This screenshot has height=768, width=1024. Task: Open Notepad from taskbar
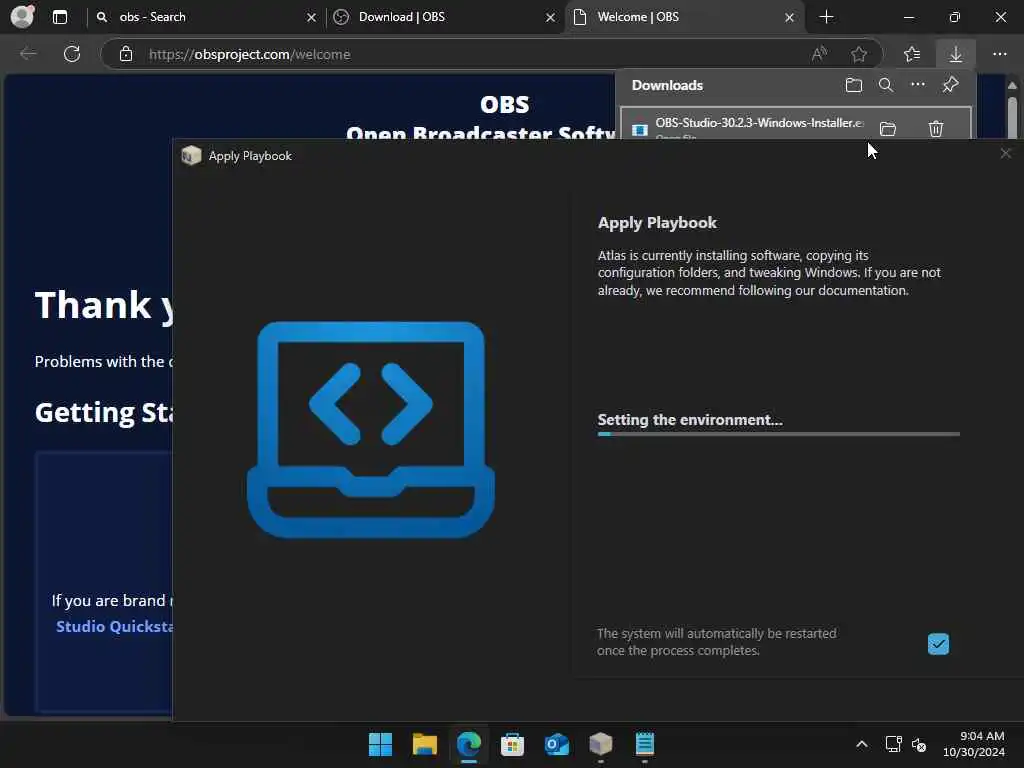coord(645,744)
